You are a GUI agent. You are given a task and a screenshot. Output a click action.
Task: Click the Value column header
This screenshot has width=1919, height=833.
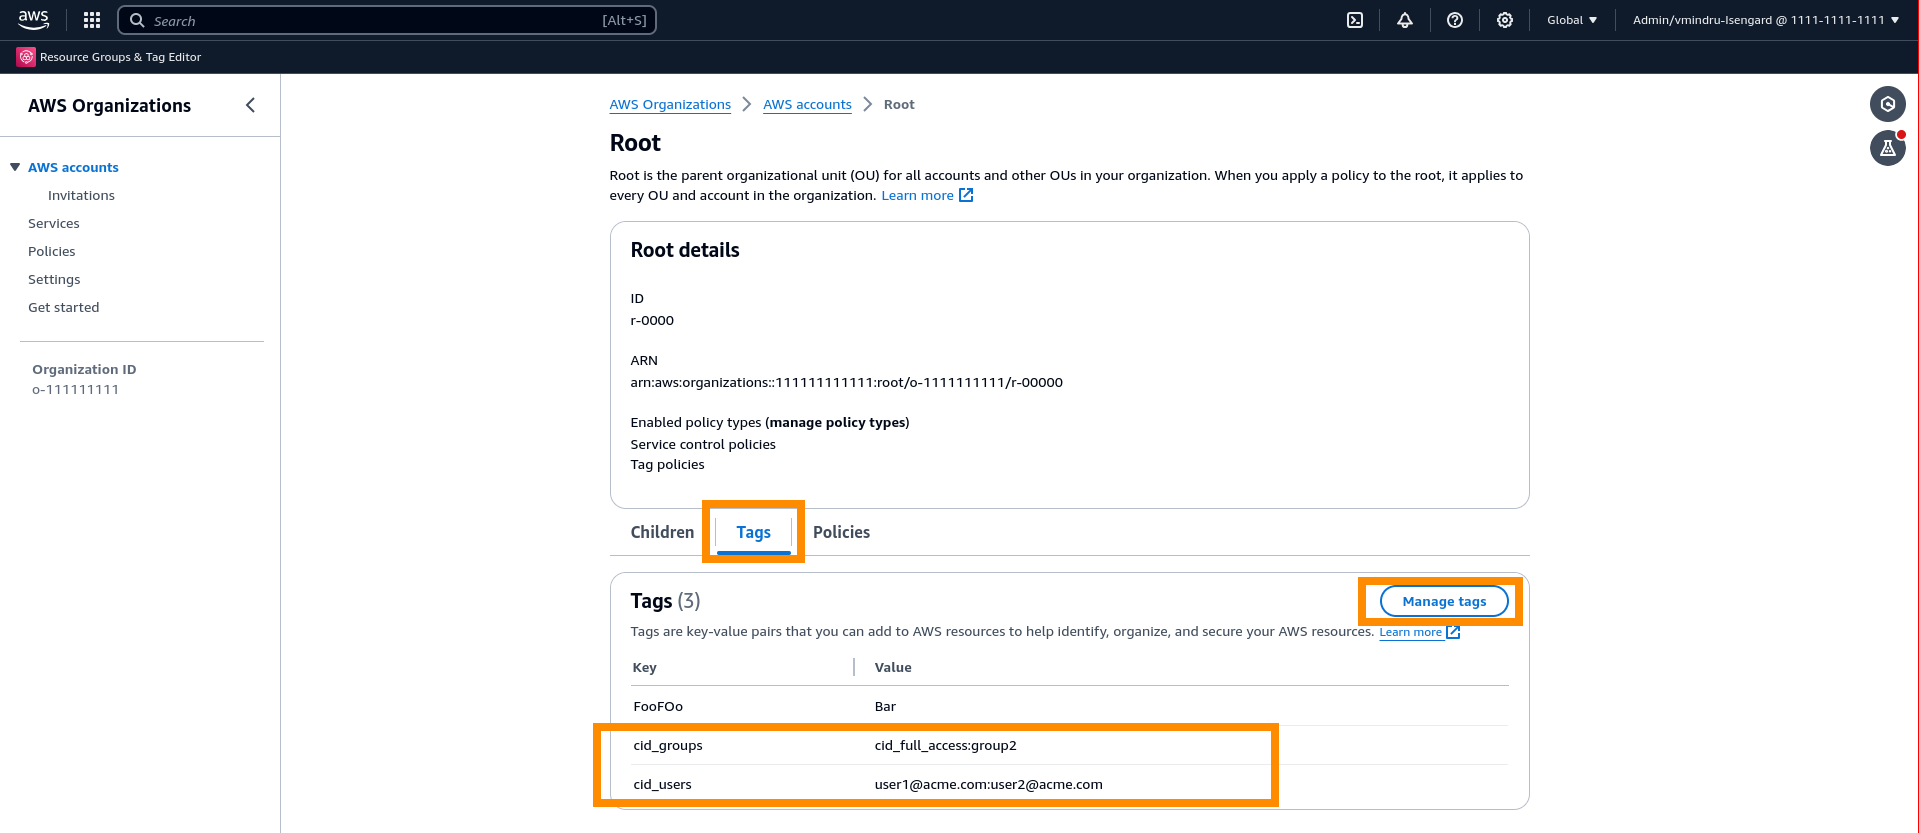(893, 667)
